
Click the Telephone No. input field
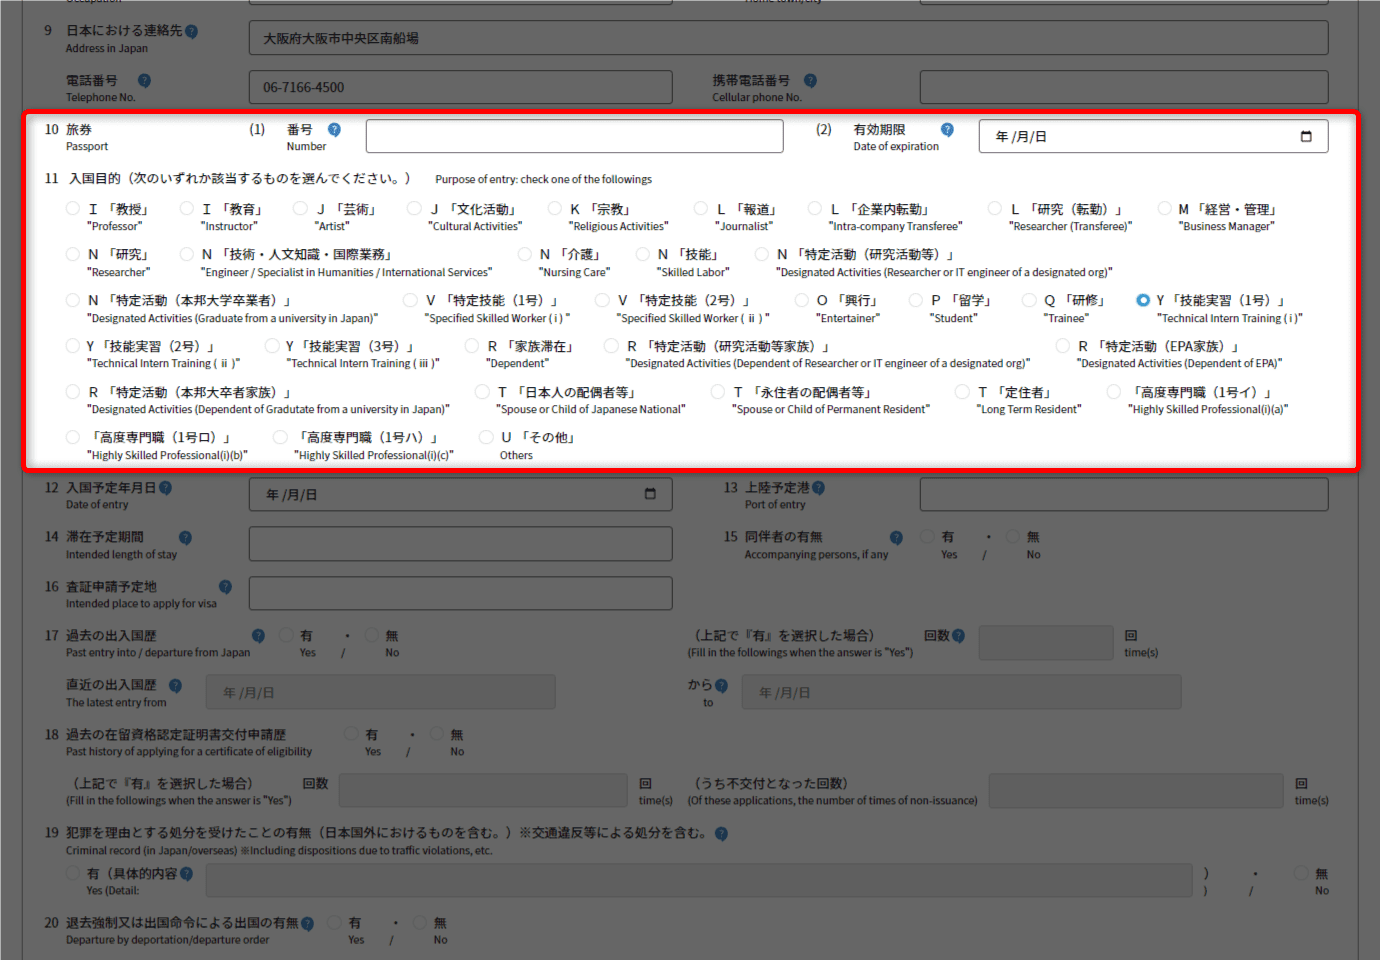460,88
